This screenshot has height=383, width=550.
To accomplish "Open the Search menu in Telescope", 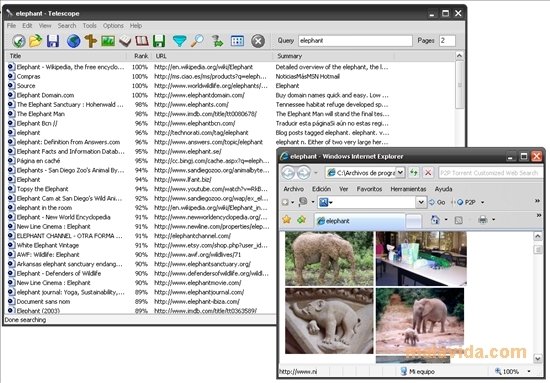I will (x=67, y=26).
